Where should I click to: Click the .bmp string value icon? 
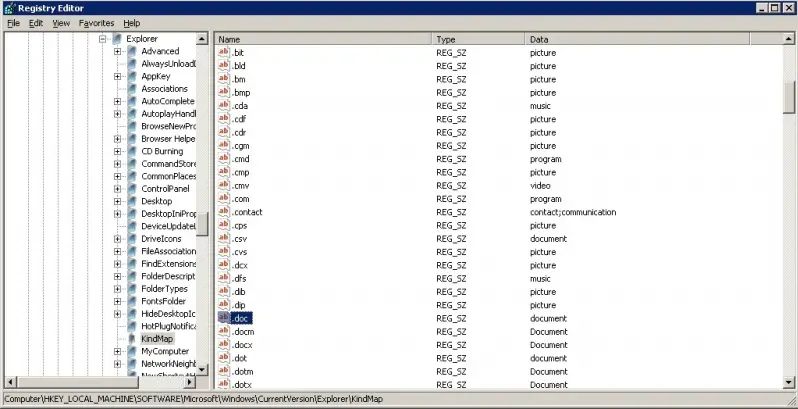(223, 92)
